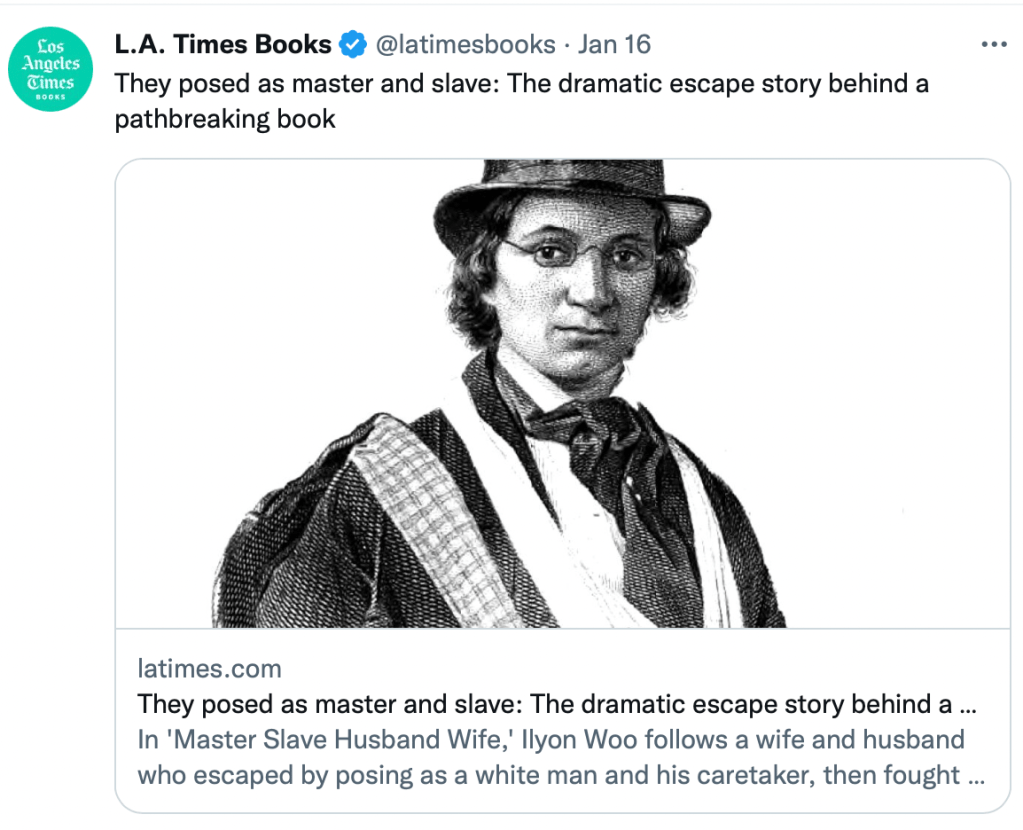
Task: Open the Jan 16 timestamp permalink
Action: click(x=614, y=45)
